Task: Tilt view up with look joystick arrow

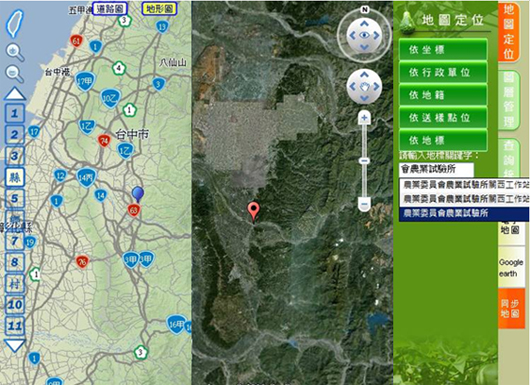Action: click(364, 24)
